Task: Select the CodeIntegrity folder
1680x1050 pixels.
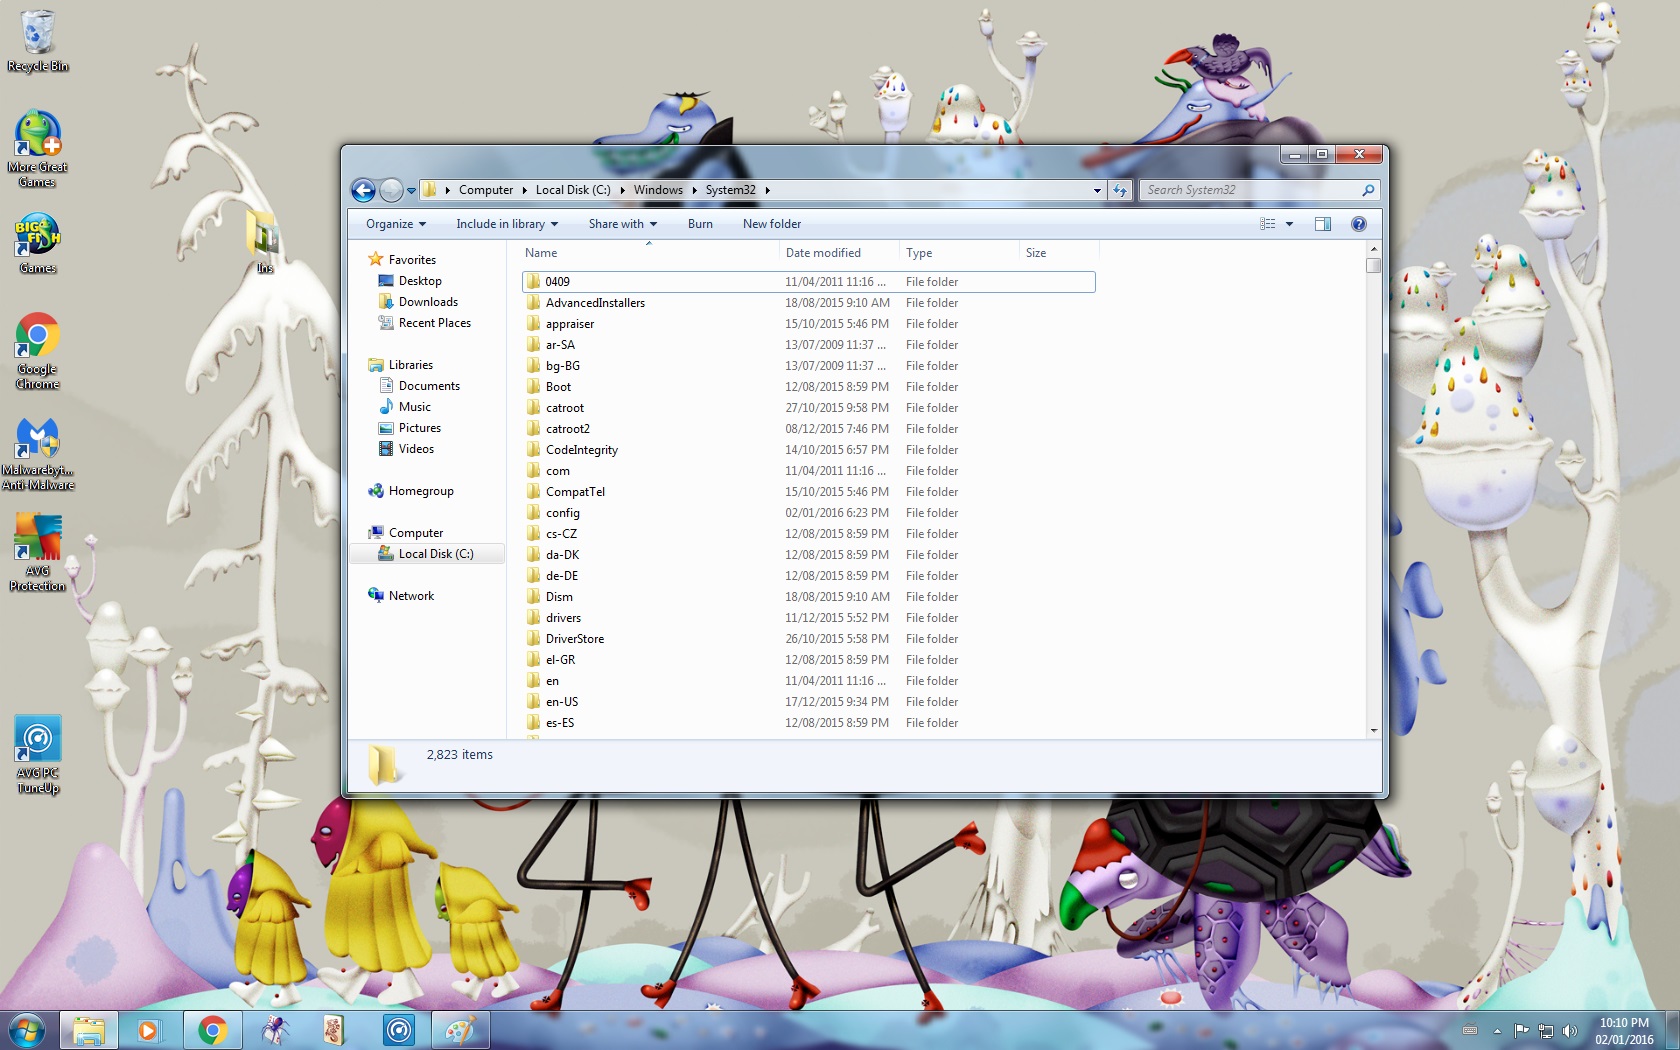Action: [582, 450]
